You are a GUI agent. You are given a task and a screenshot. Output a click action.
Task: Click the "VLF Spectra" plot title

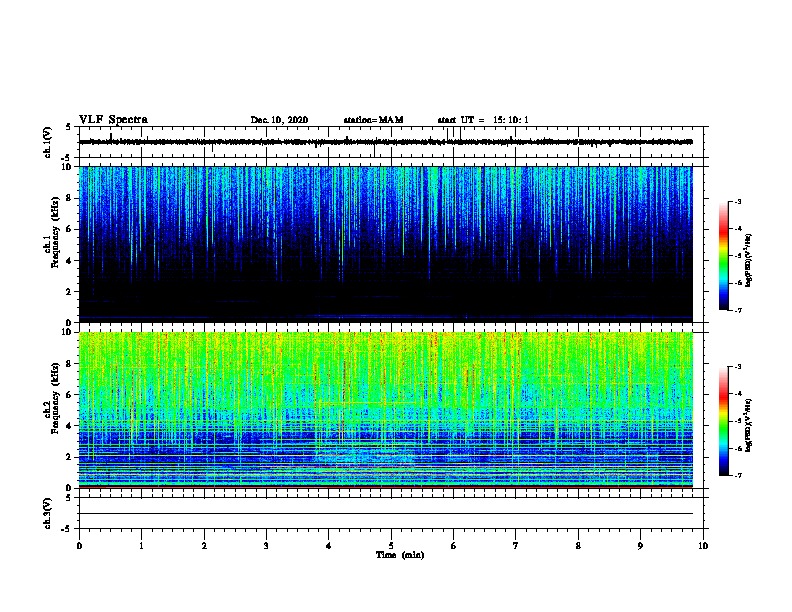pos(113,120)
